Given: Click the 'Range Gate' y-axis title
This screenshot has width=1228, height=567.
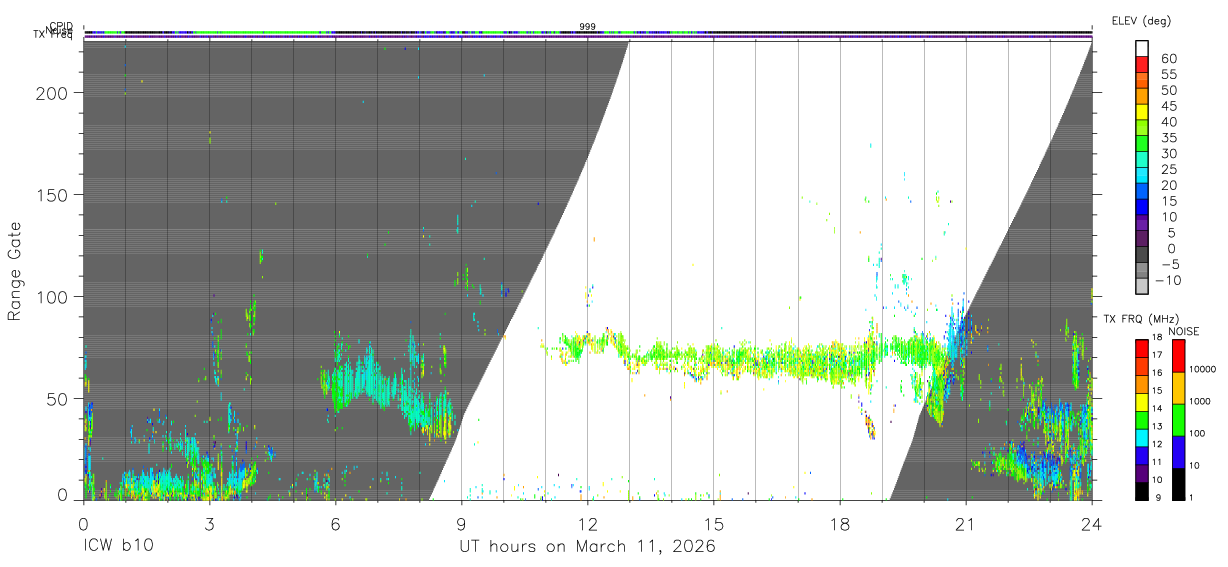Looking at the screenshot, I should (15, 271).
